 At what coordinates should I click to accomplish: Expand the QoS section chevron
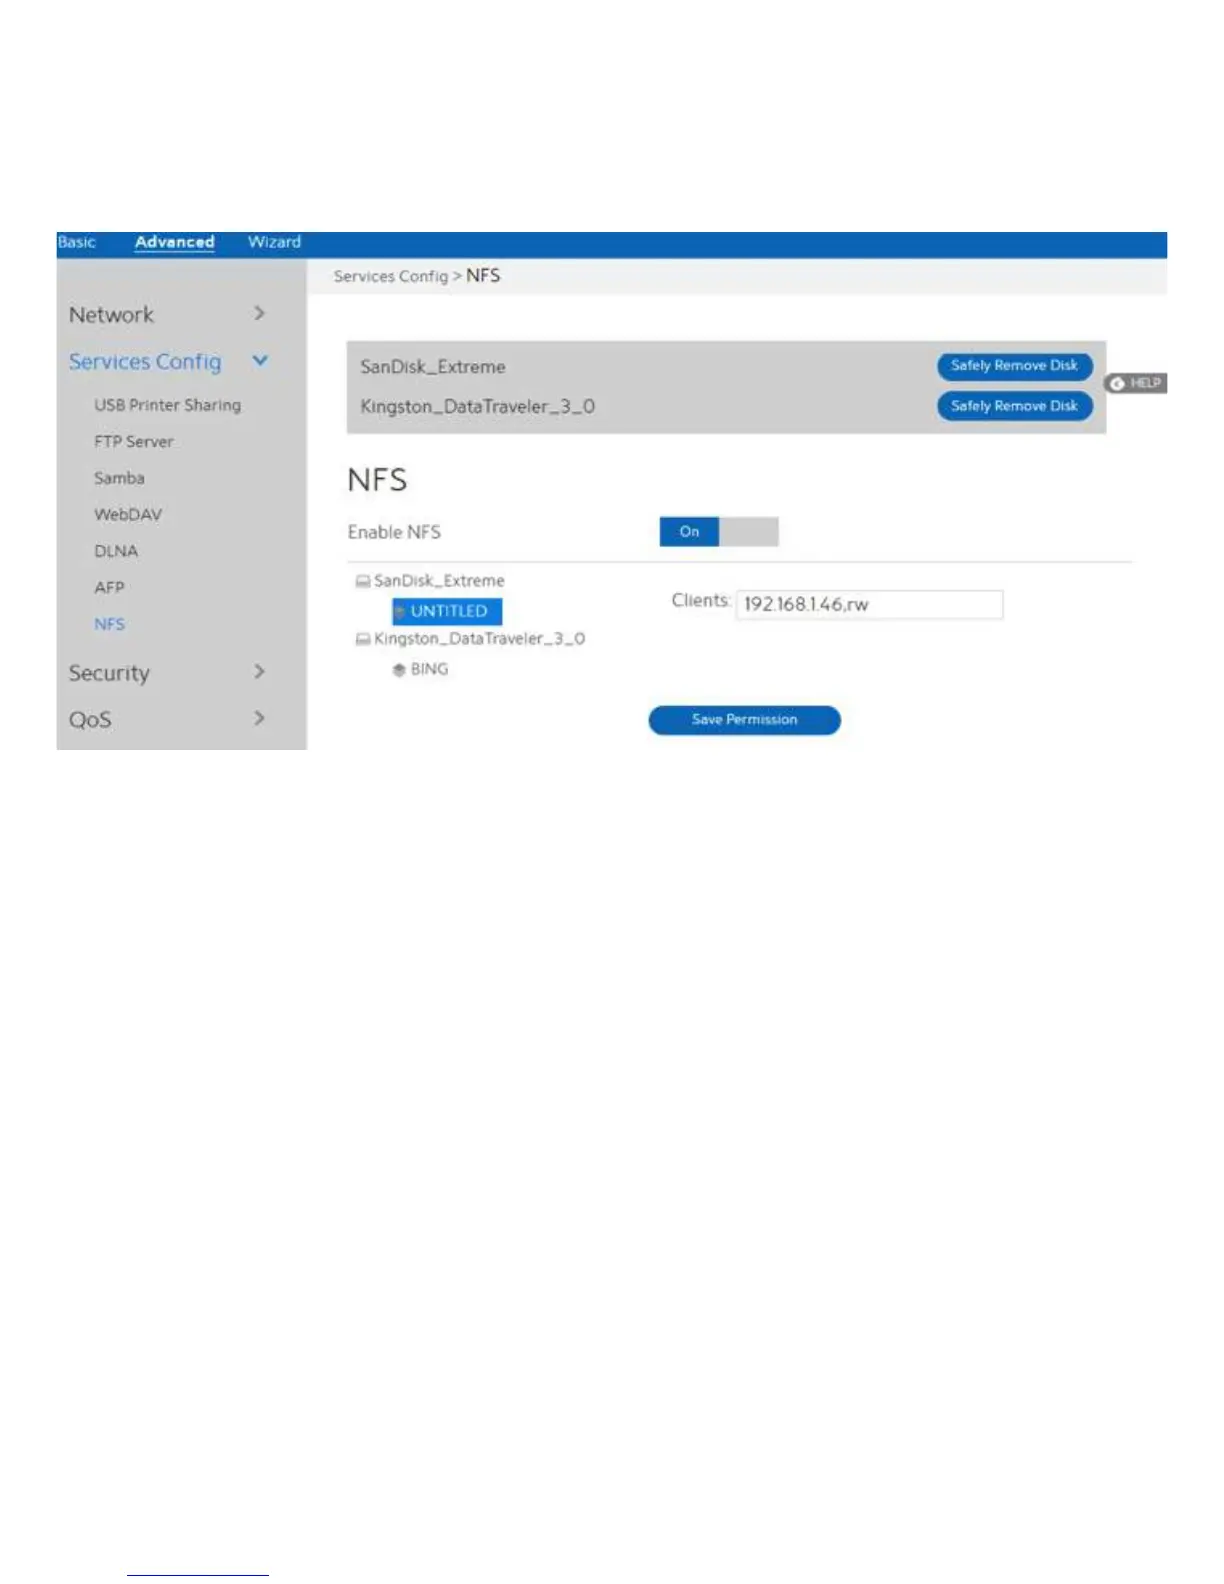260,718
